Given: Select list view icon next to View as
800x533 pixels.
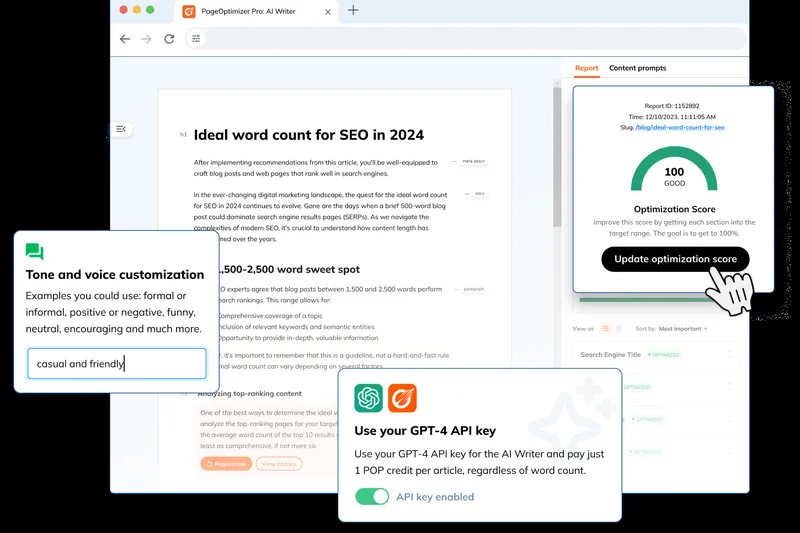Looking at the screenshot, I should (x=606, y=328).
